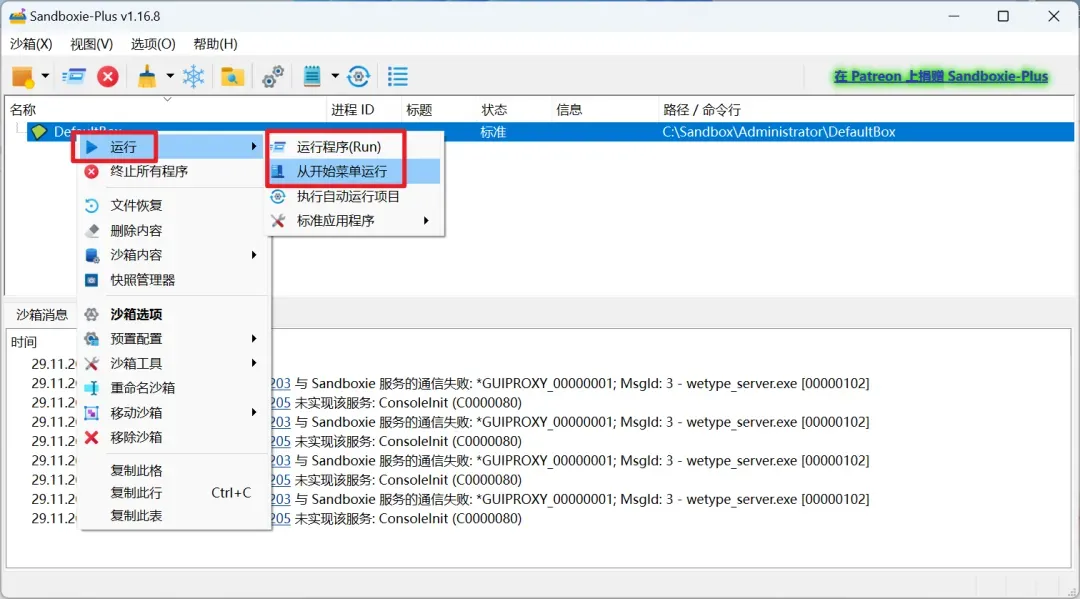The width and height of the screenshot is (1080, 599).
Task: Click the run program window toolbar icon
Action: (x=74, y=76)
